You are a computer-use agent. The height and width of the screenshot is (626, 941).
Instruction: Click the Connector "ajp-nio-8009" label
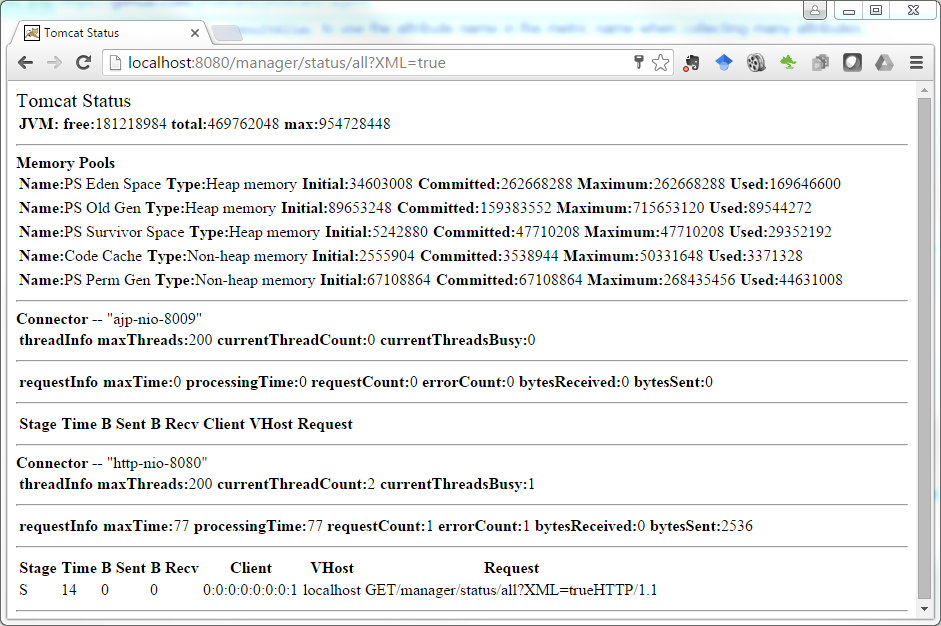point(109,319)
